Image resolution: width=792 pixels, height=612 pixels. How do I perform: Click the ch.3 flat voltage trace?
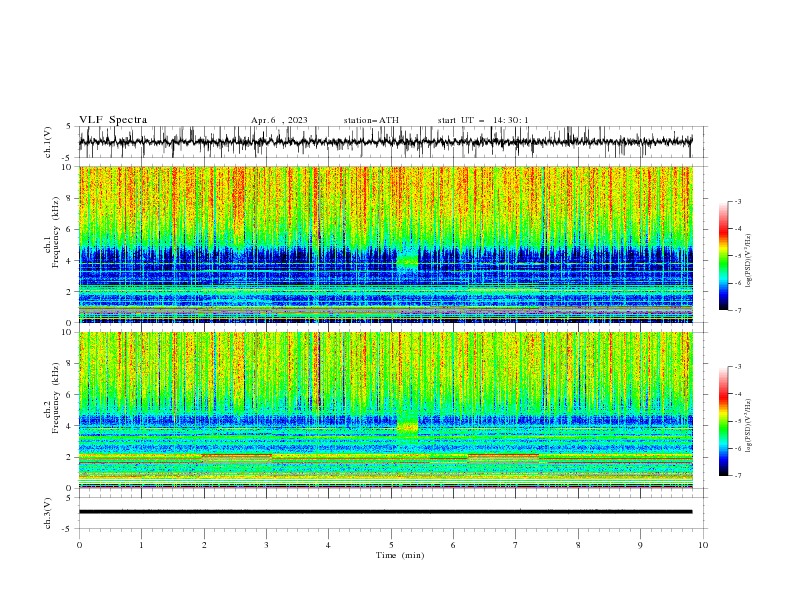(385, 512)
